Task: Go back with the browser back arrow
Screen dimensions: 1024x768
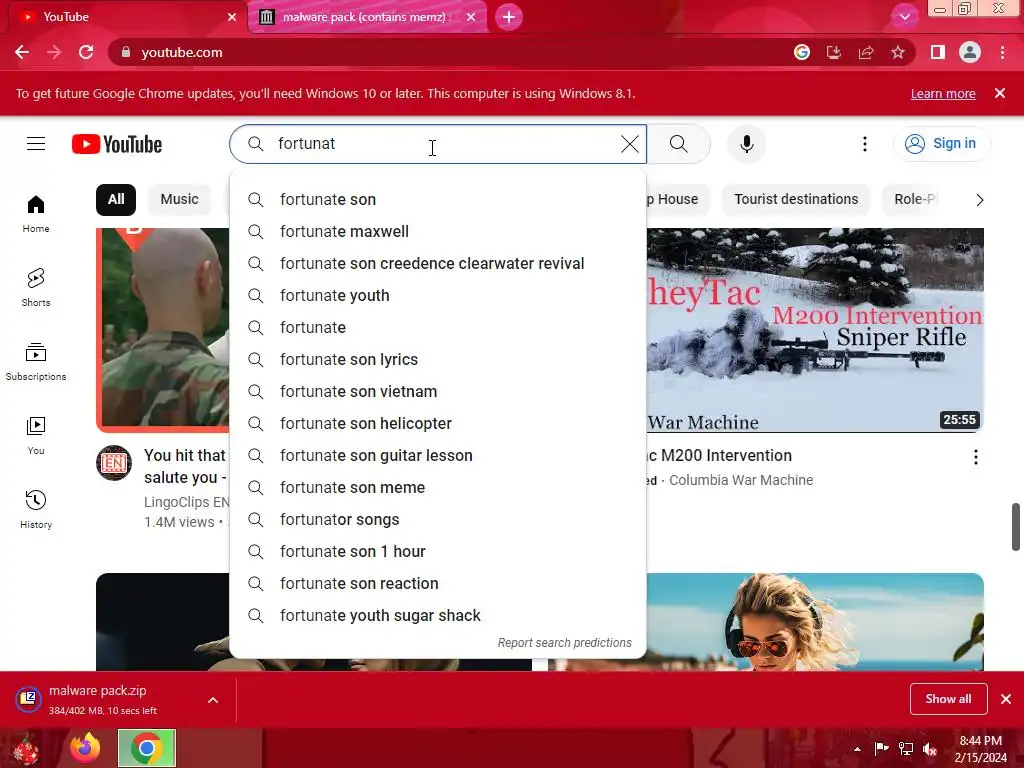Action: pyautogui.click(x=22, y=52)
